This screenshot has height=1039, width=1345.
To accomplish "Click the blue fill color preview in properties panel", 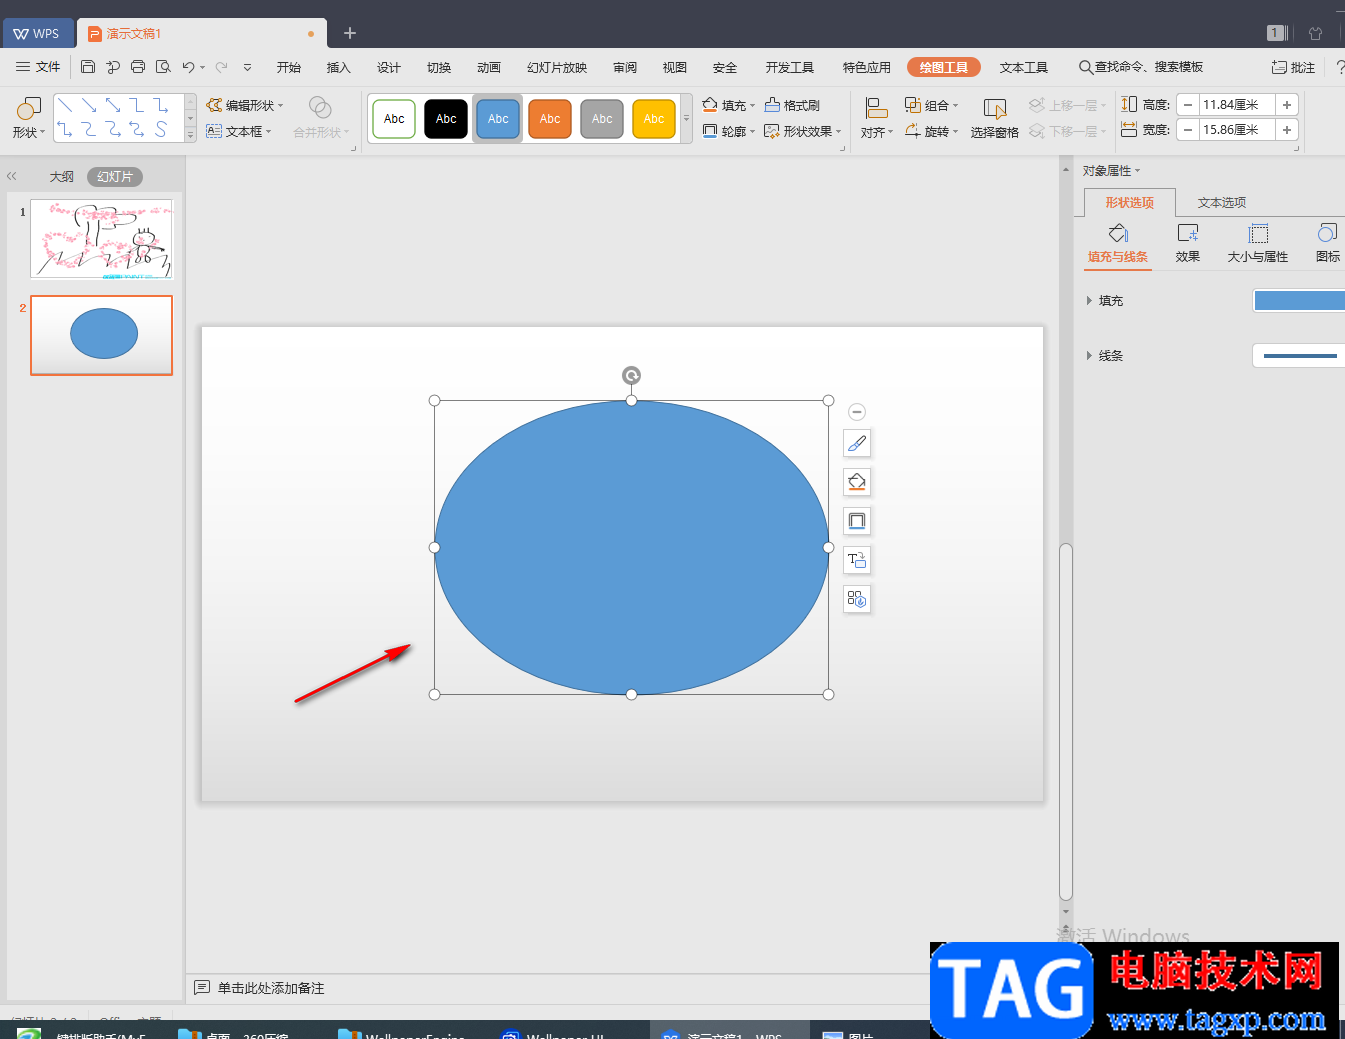I will [x=1299, y=300].
